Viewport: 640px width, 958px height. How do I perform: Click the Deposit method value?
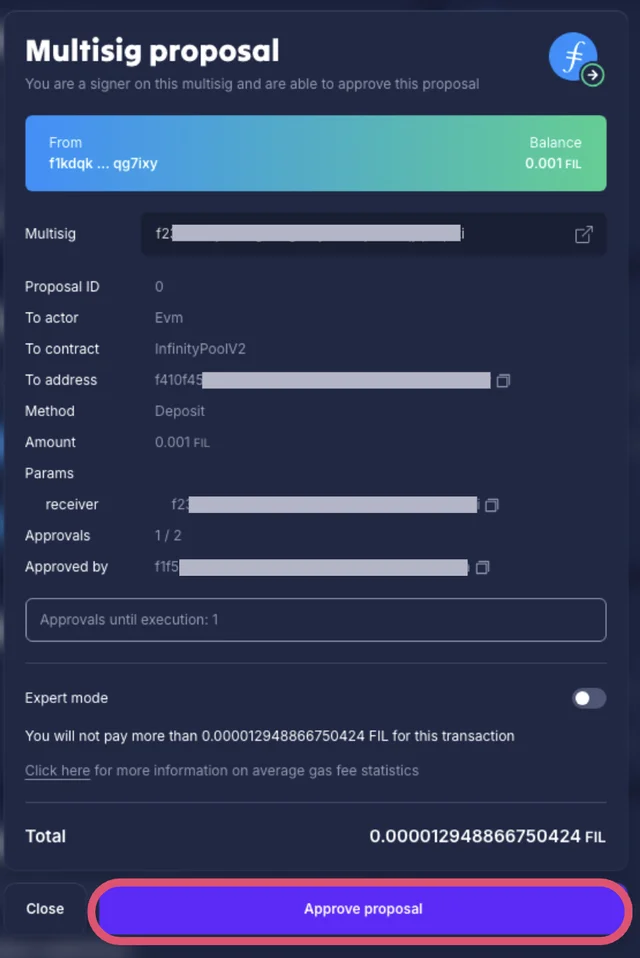click(x=180, y=411)
